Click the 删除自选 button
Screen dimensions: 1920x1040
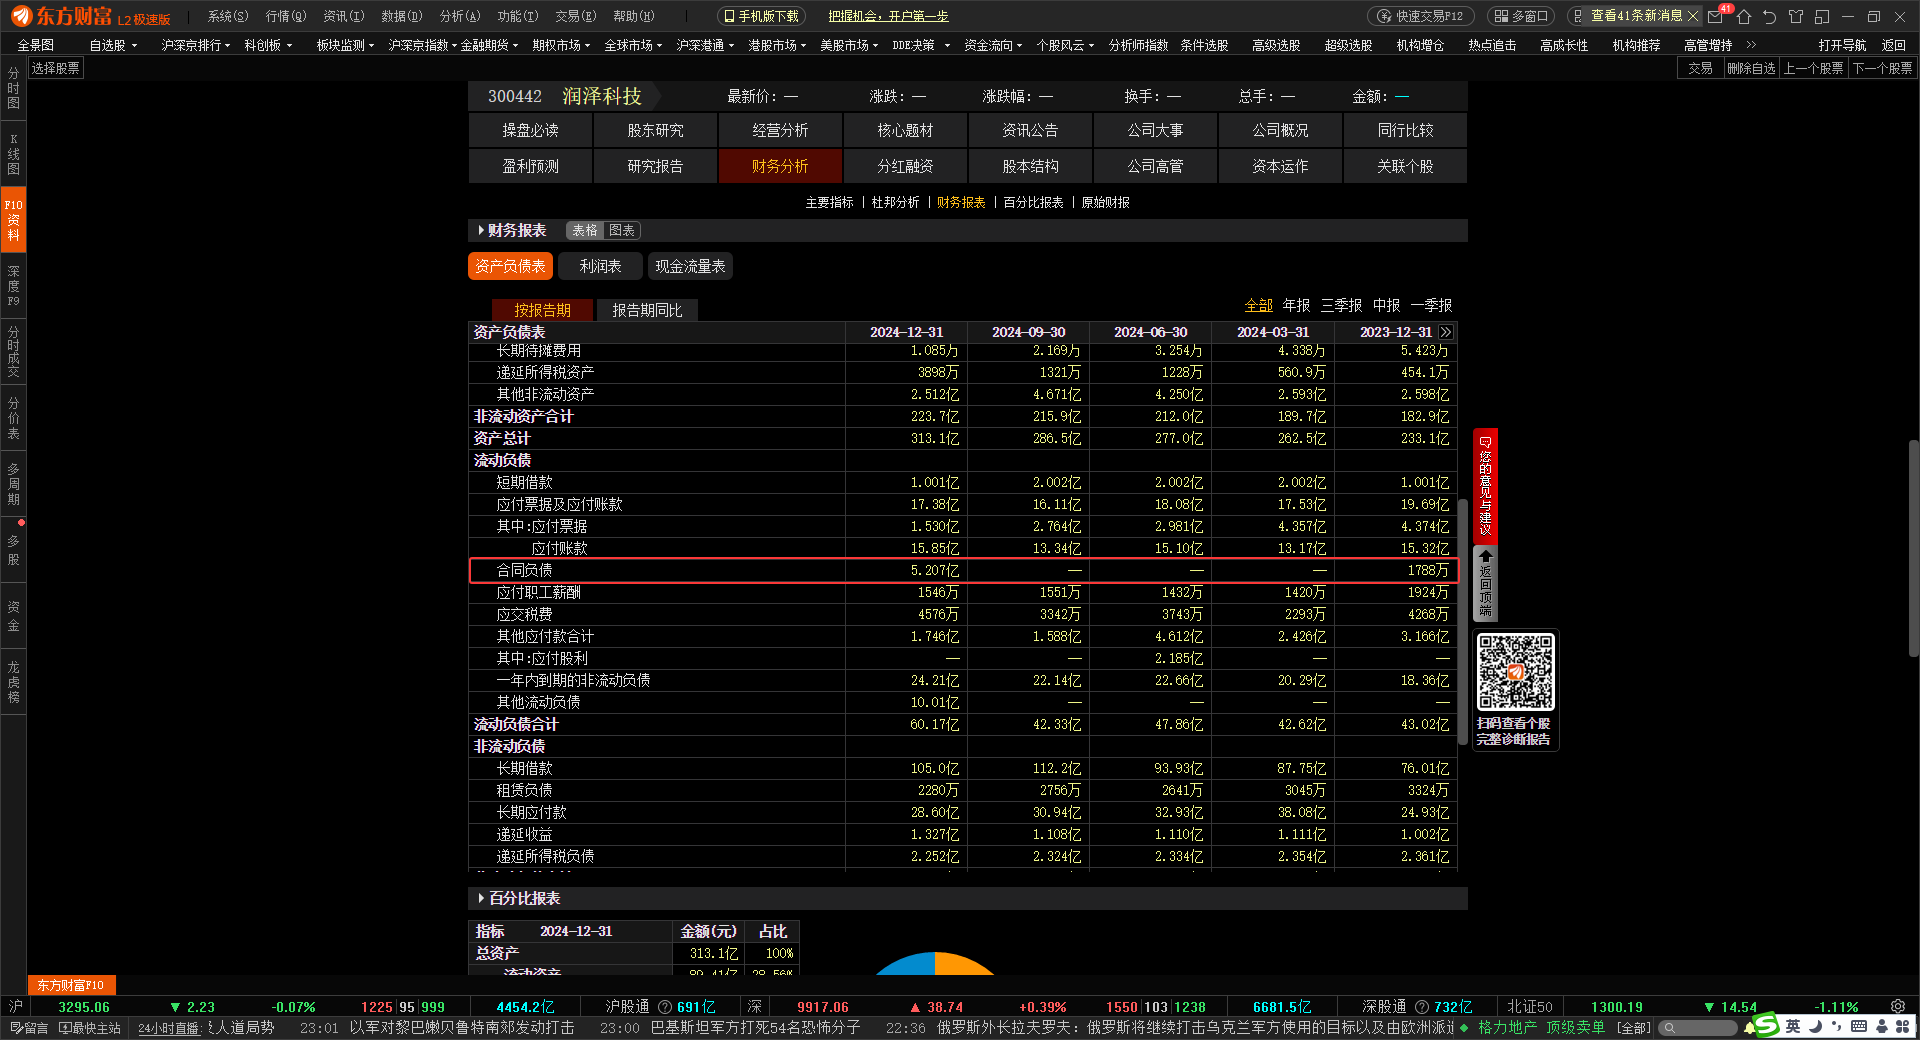pyautogui.click(x=1751, y=68)
